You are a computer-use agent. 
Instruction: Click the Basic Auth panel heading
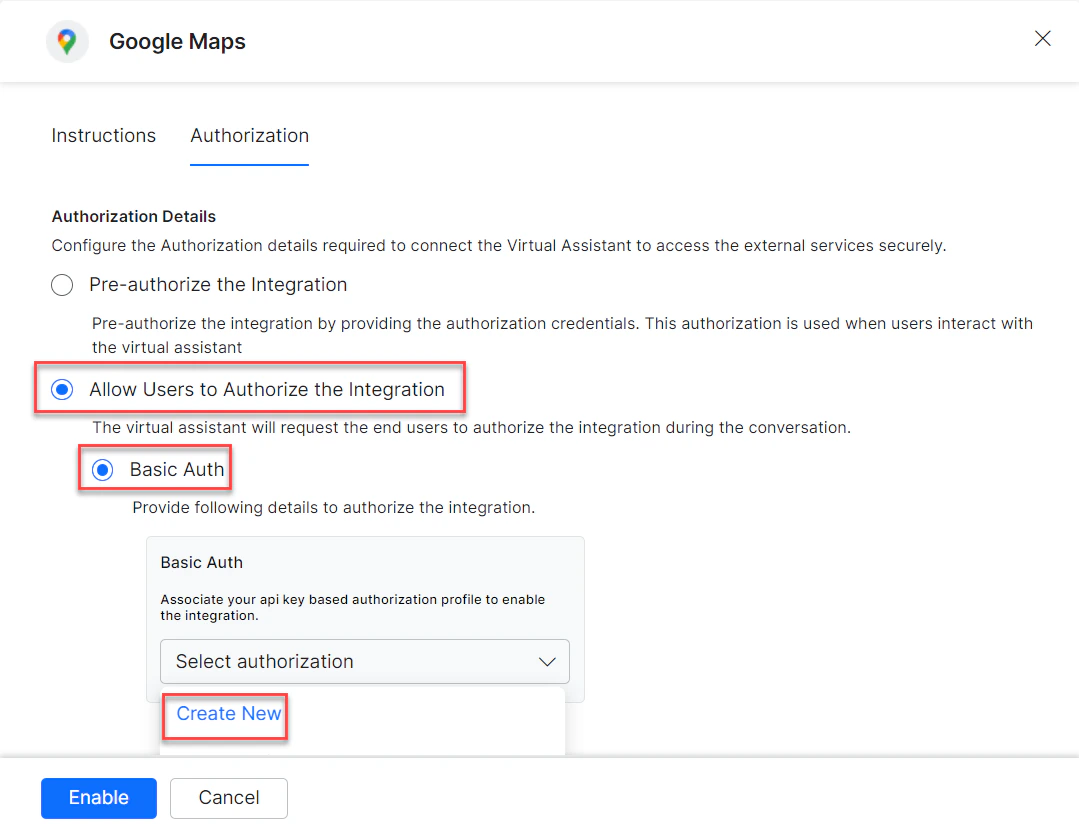click(x=201, y=562)
